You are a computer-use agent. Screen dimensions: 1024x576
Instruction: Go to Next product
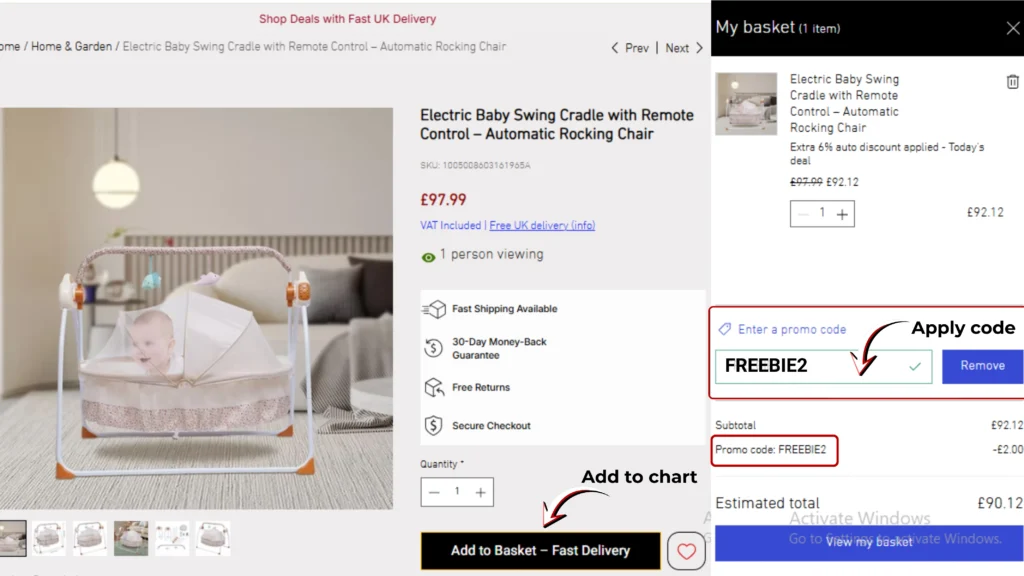[684, 48]
